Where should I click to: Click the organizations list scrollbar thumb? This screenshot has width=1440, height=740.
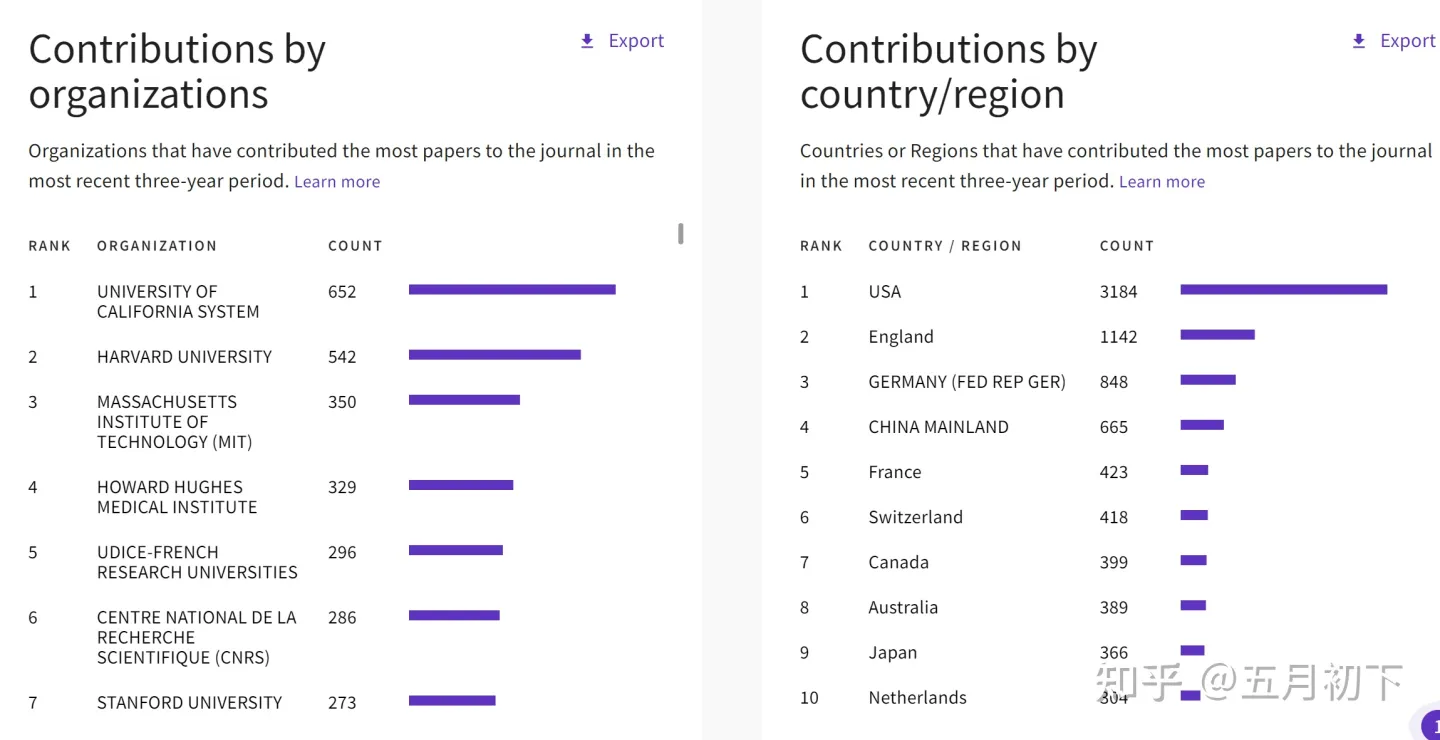coord(681,234)
